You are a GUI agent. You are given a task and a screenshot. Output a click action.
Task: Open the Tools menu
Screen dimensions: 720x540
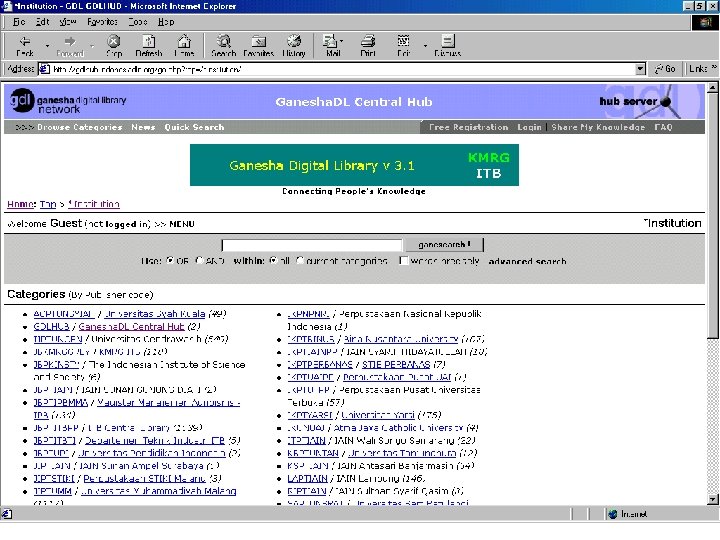coord(138,22)
